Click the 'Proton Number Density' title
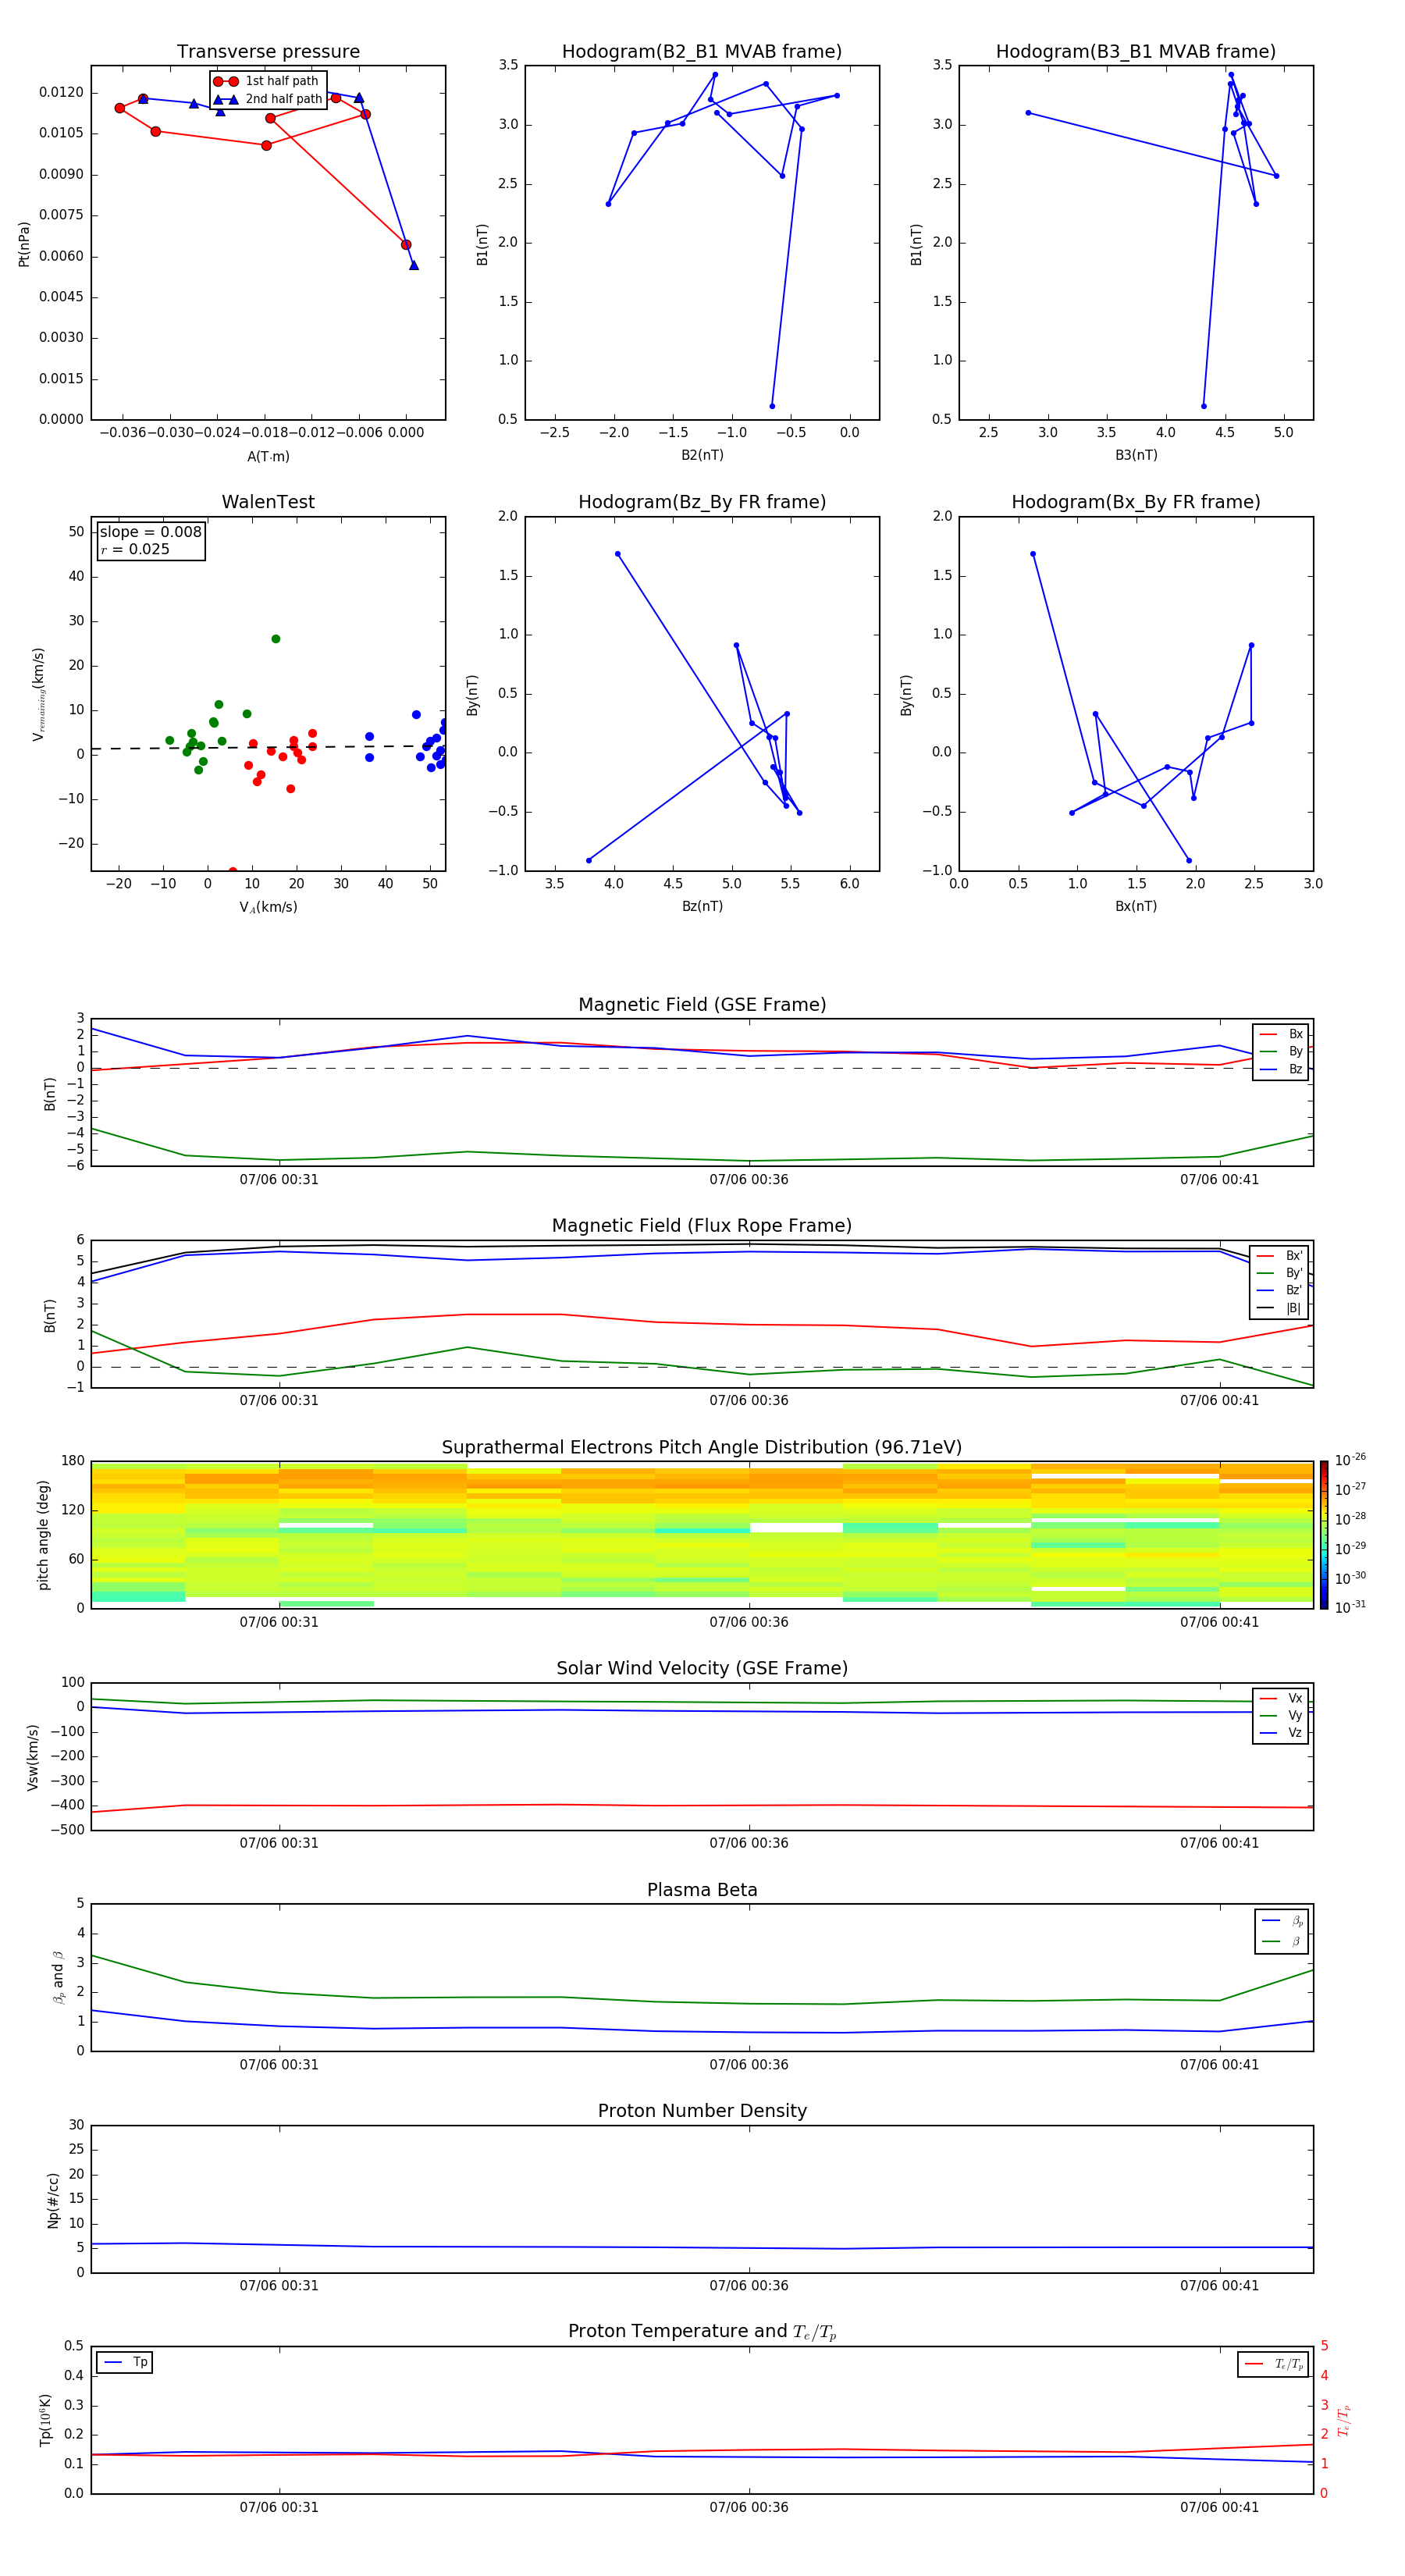1405x2576 pixels. pyautogui.click(x=702, y=2111)
